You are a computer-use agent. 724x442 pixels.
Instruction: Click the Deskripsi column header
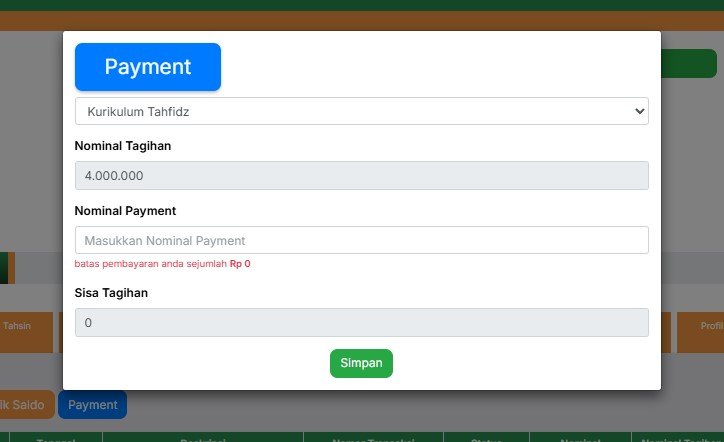coord(203,438)
